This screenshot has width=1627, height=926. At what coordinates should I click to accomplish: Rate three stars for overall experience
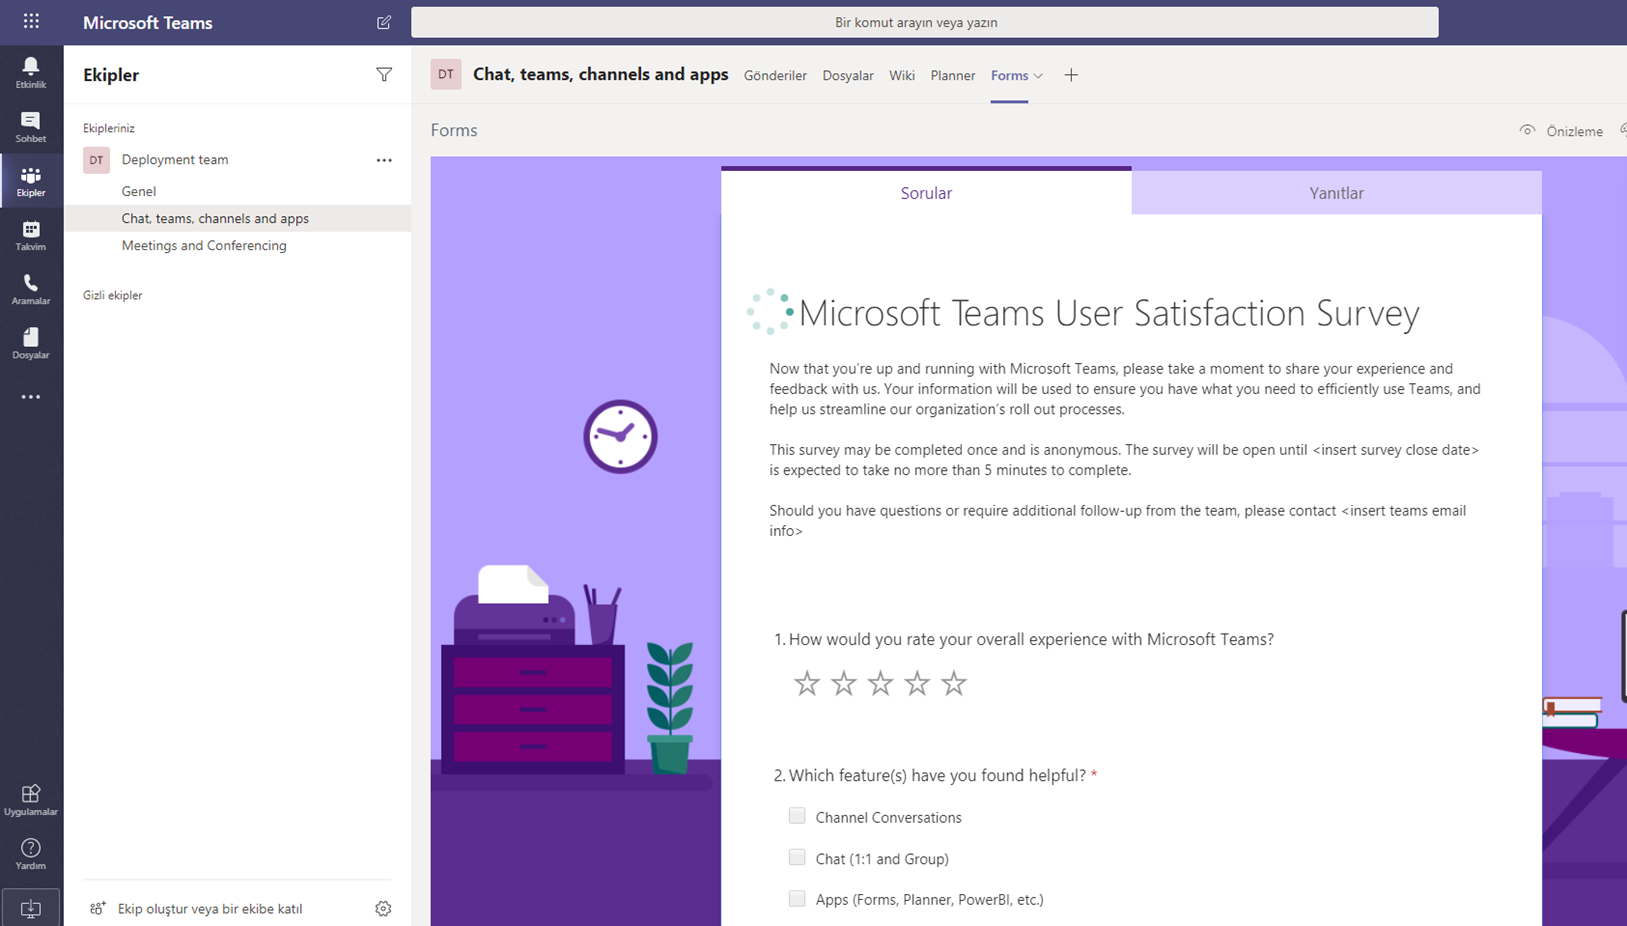(880, 683)
